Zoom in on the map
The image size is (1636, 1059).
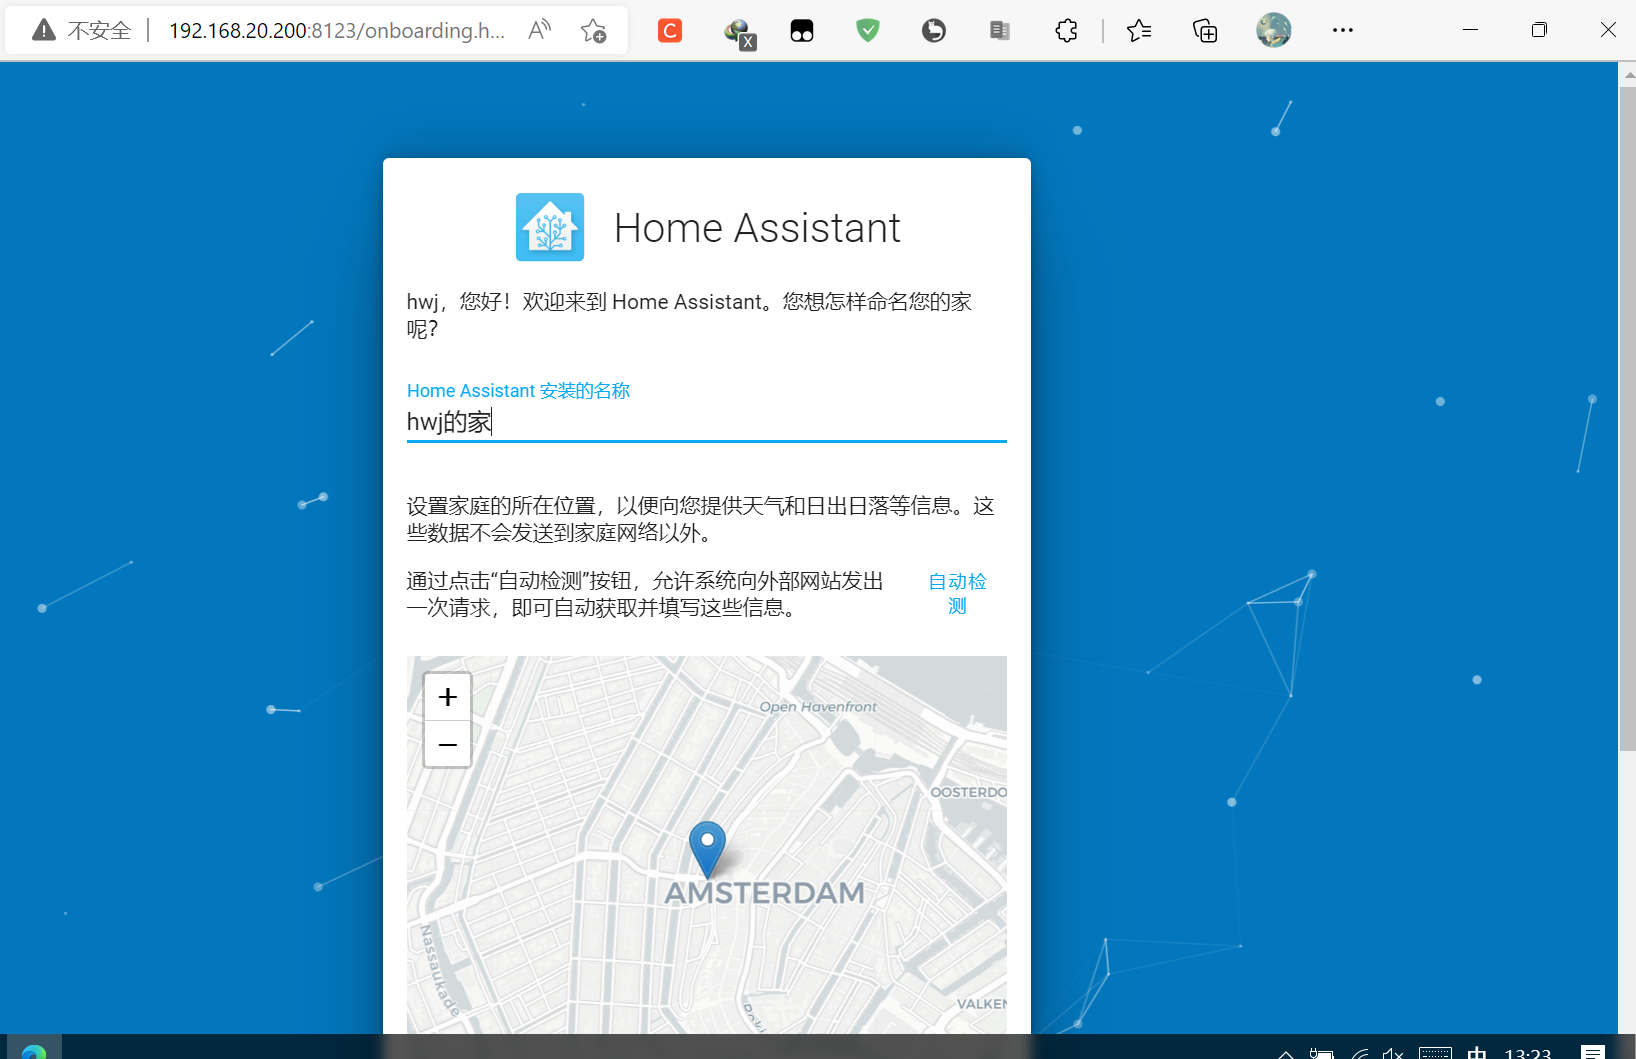447,697
